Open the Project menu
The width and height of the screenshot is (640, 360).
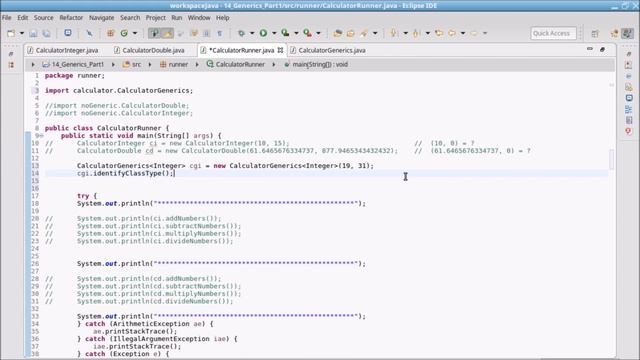click(156, 18)
